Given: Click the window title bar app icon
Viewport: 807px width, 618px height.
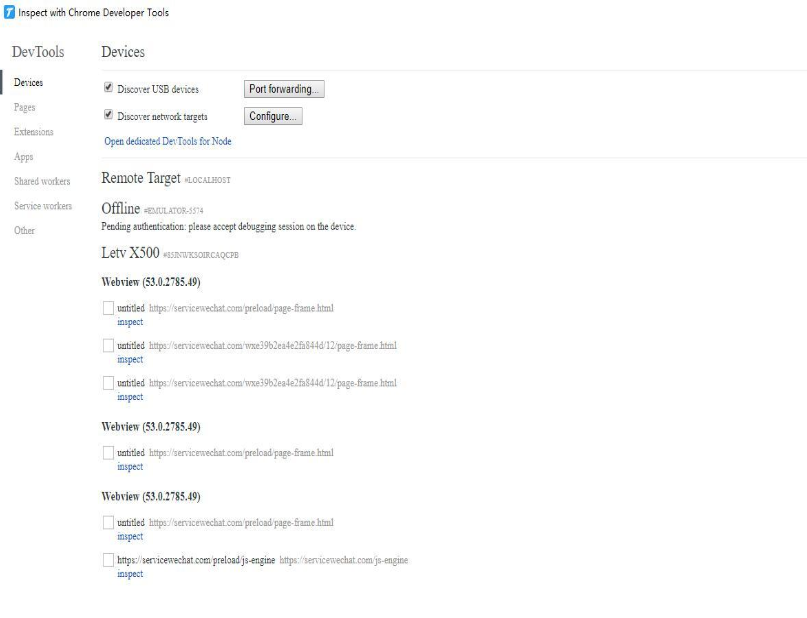Looking at the screenshot, I should pyautogui.click(x=9, y=12).
